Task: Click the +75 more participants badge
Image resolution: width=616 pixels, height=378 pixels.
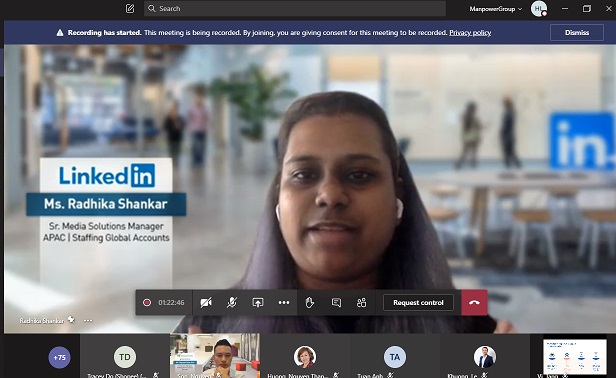Action: click(59, 357)
